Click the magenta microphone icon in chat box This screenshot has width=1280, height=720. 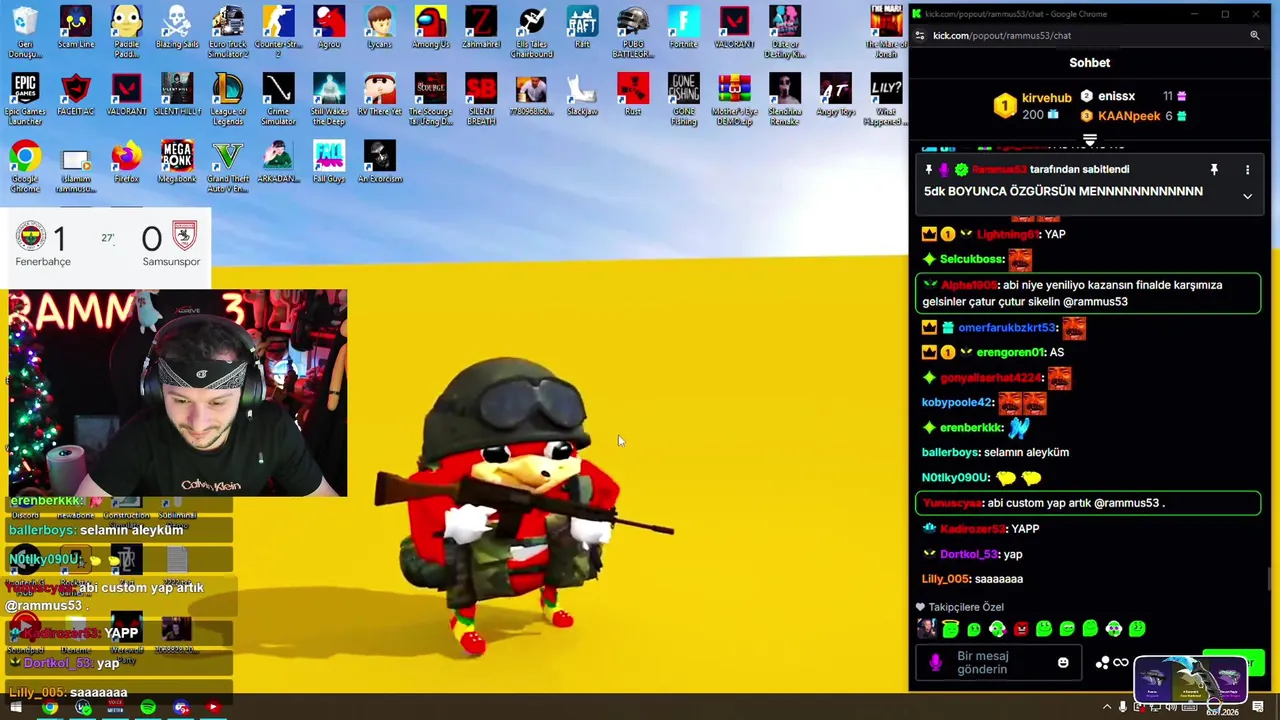[935, 662]
